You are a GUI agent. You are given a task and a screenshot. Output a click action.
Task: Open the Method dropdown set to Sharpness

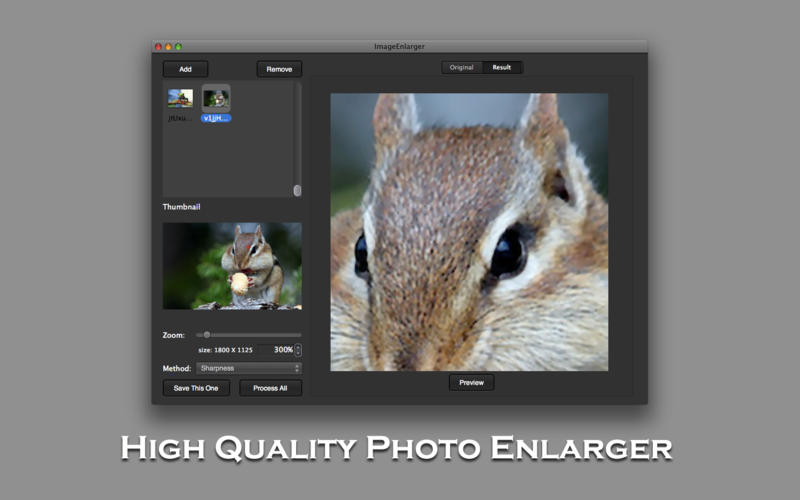(x=248, y=368)
